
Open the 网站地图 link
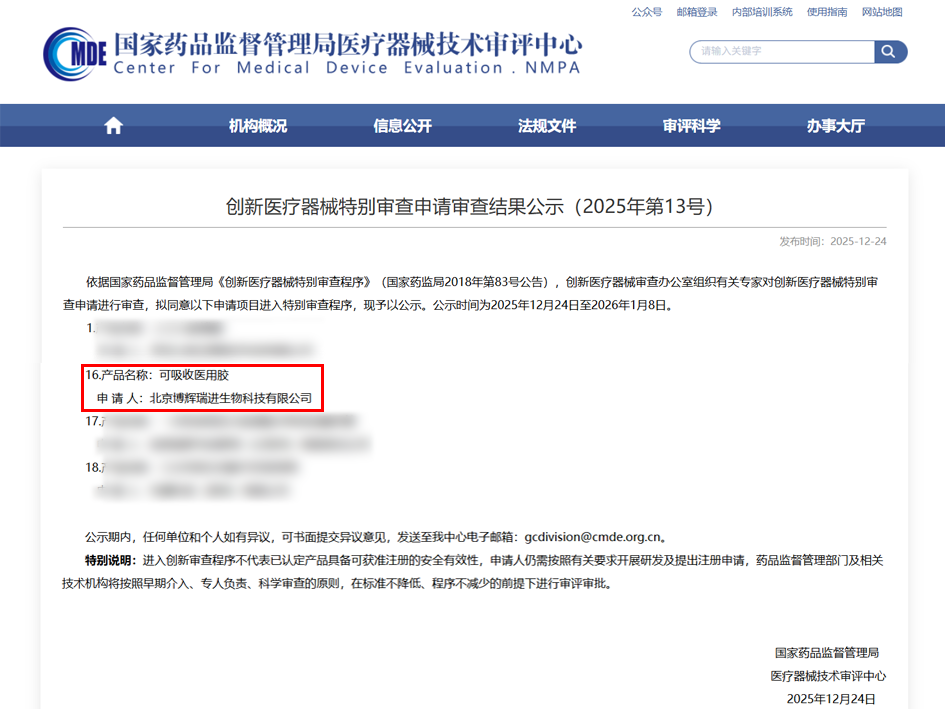882,12
